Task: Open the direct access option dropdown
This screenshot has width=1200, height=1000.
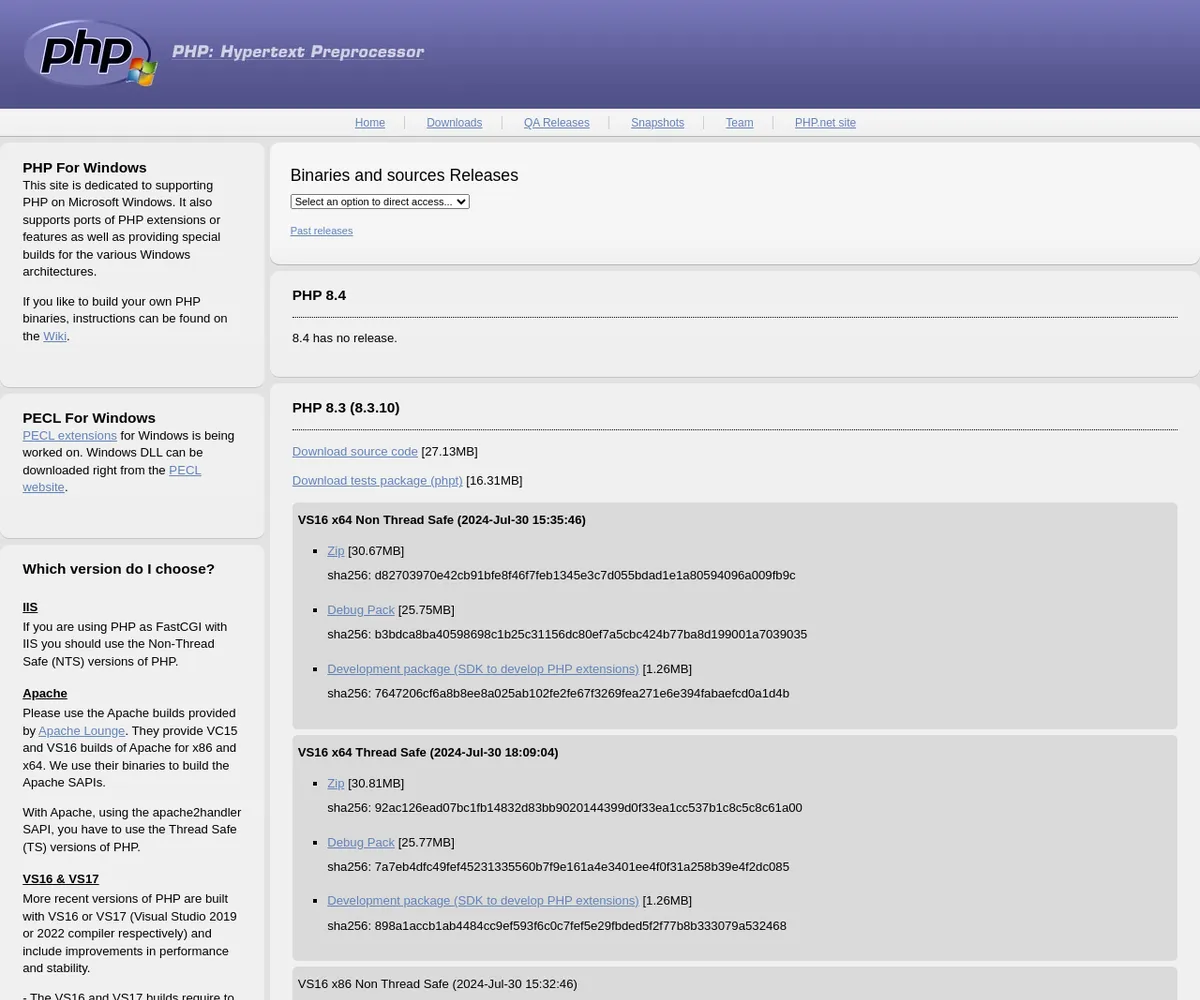Action: [379, 202]
